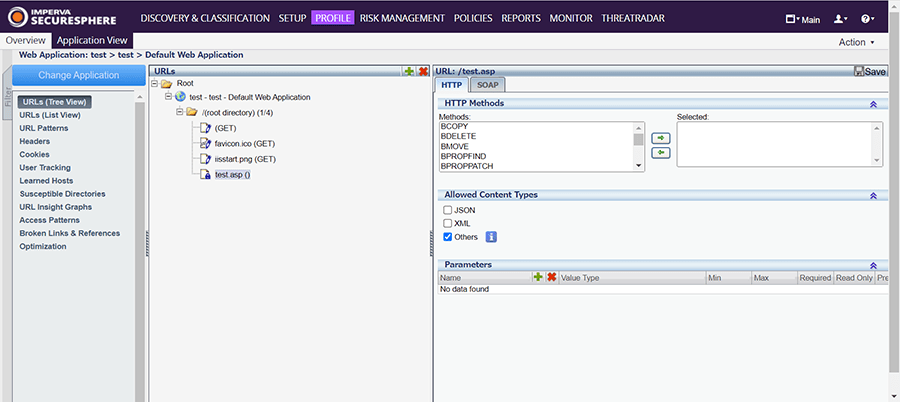Open the help question mark menu
900x402 pixels.
point(866,18)
